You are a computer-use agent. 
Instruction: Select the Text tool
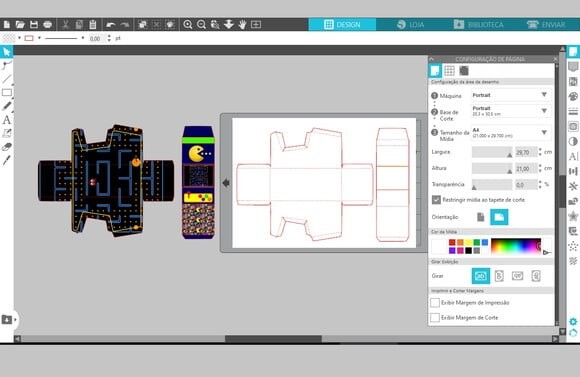[7, 120]
